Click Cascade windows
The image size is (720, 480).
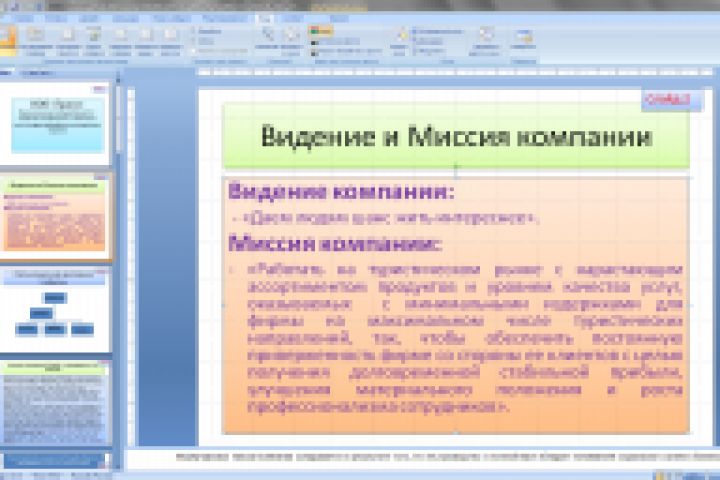coord(427,41)
